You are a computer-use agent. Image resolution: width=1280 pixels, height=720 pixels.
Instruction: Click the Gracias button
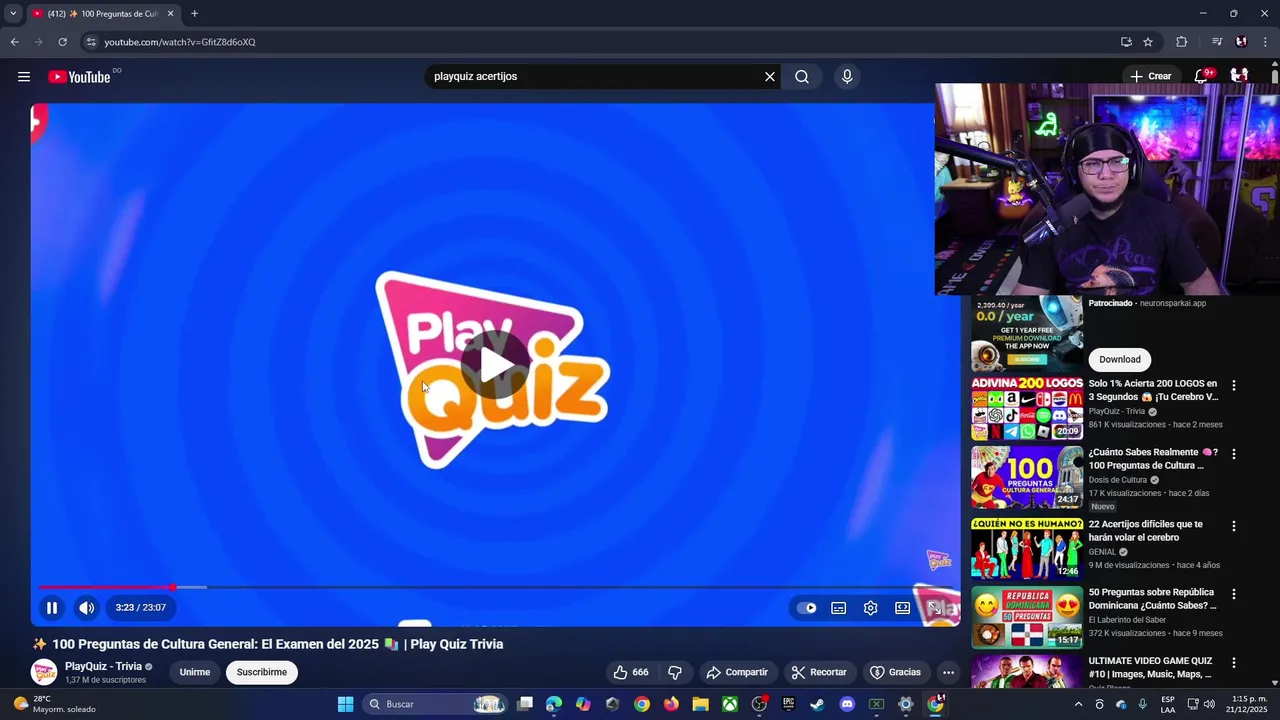pos(895,673)
